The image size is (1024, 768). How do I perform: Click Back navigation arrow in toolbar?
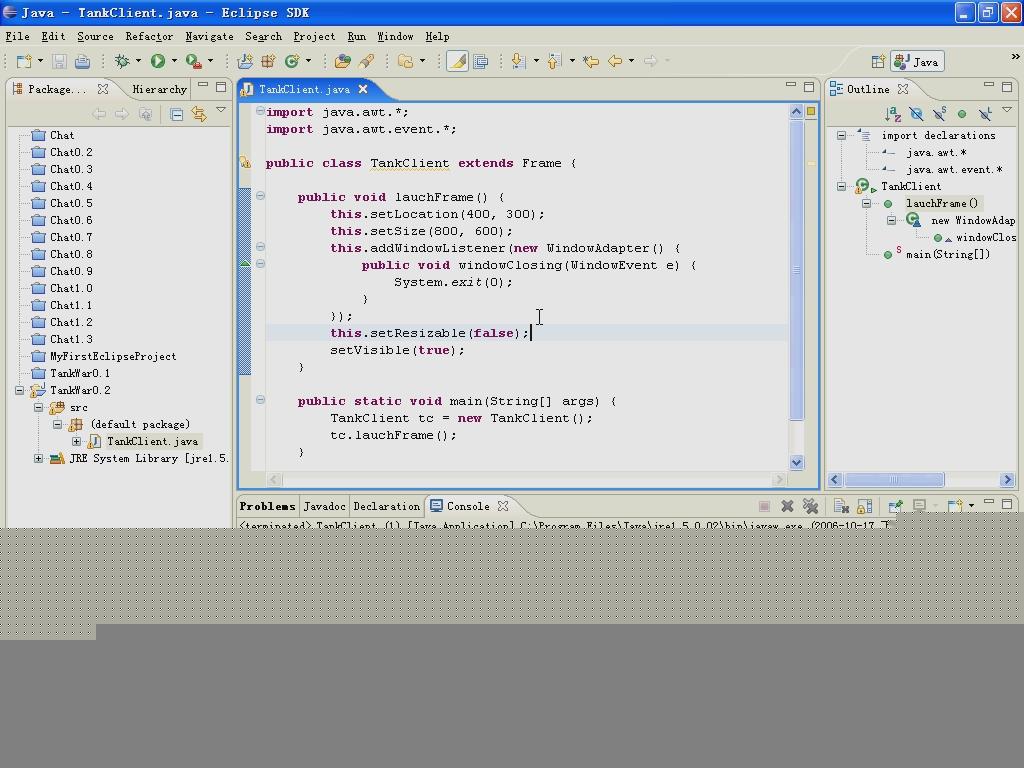[x=615, y=61]
